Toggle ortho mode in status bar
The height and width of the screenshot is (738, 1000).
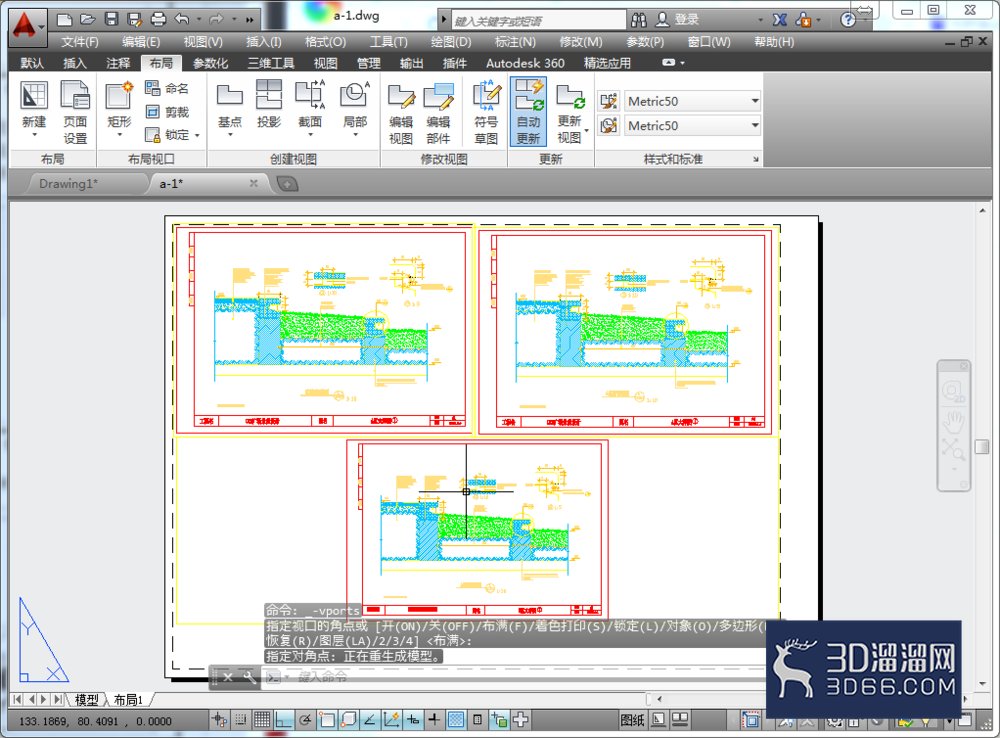284,720
